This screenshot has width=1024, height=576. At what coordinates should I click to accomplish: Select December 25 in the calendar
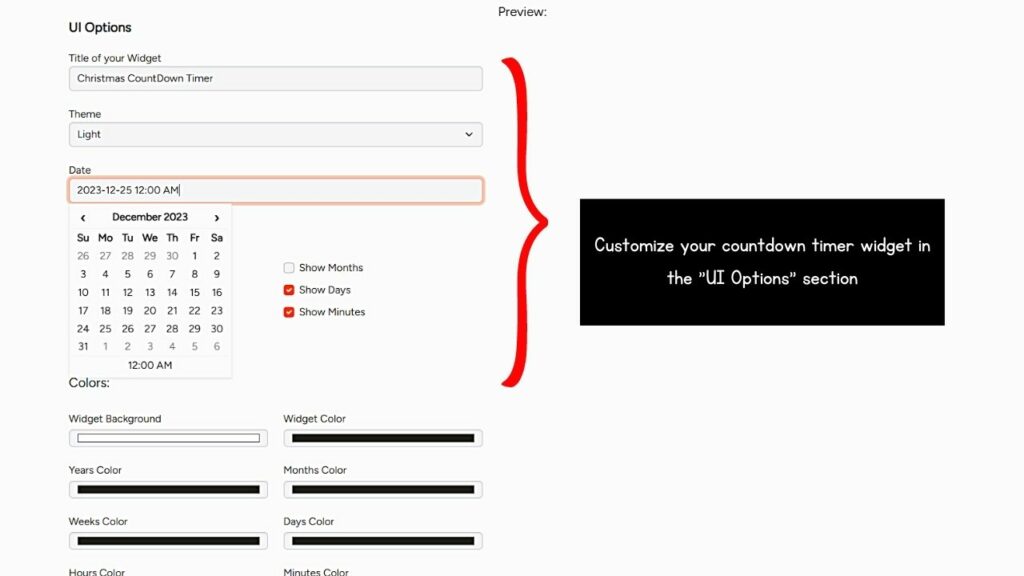coord(105,328)
